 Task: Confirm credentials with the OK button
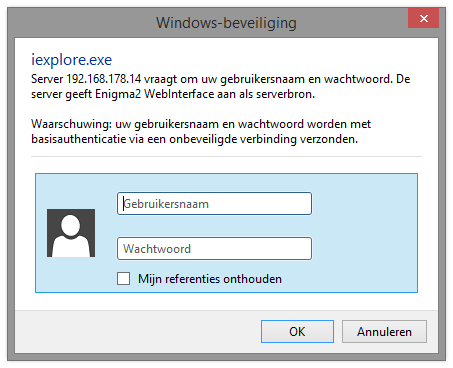coord(297,331)
